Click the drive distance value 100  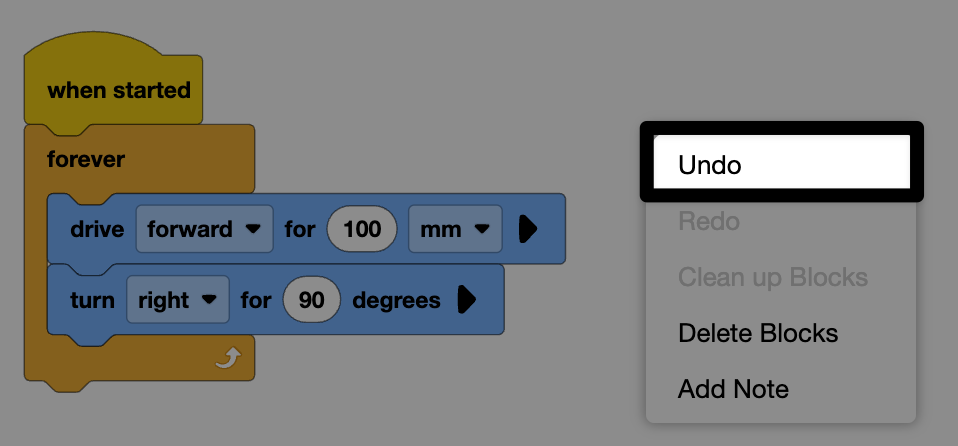pyautogui.click(x=362, y=230)
